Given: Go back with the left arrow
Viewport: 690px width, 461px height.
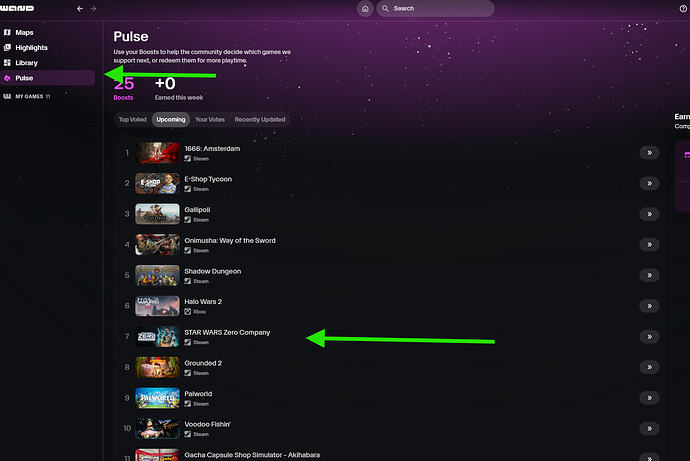Looking at the screenshot, I should coord(80,8).
